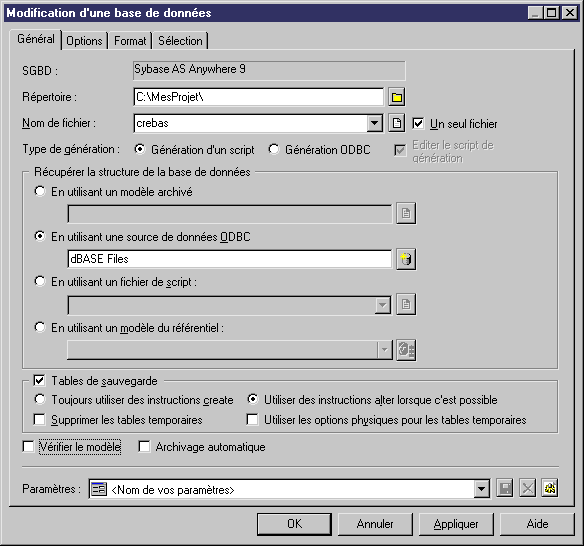The image size is (584, 546).
Task: Switch to the Options tab
Action: pyautogui.click(x=84, y=41)
